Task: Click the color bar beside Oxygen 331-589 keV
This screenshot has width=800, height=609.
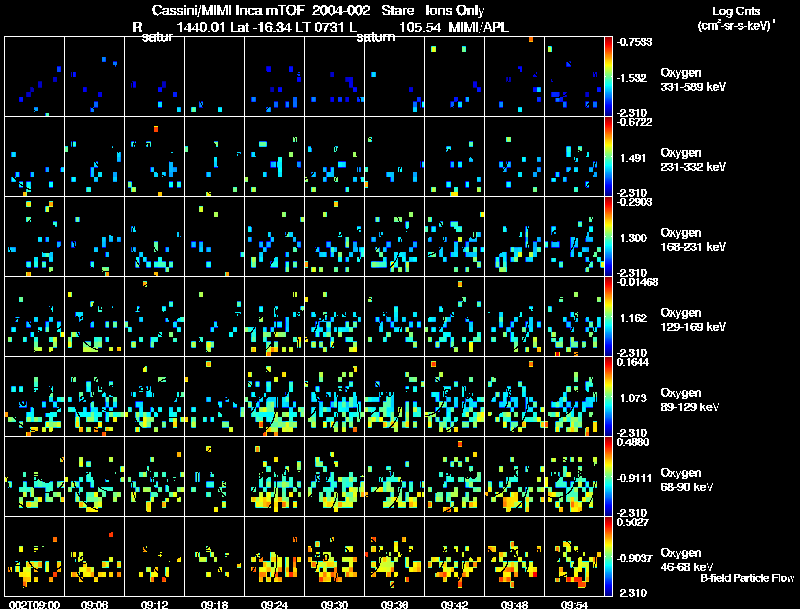Action: pyautogui.click(x=608, y=77)
